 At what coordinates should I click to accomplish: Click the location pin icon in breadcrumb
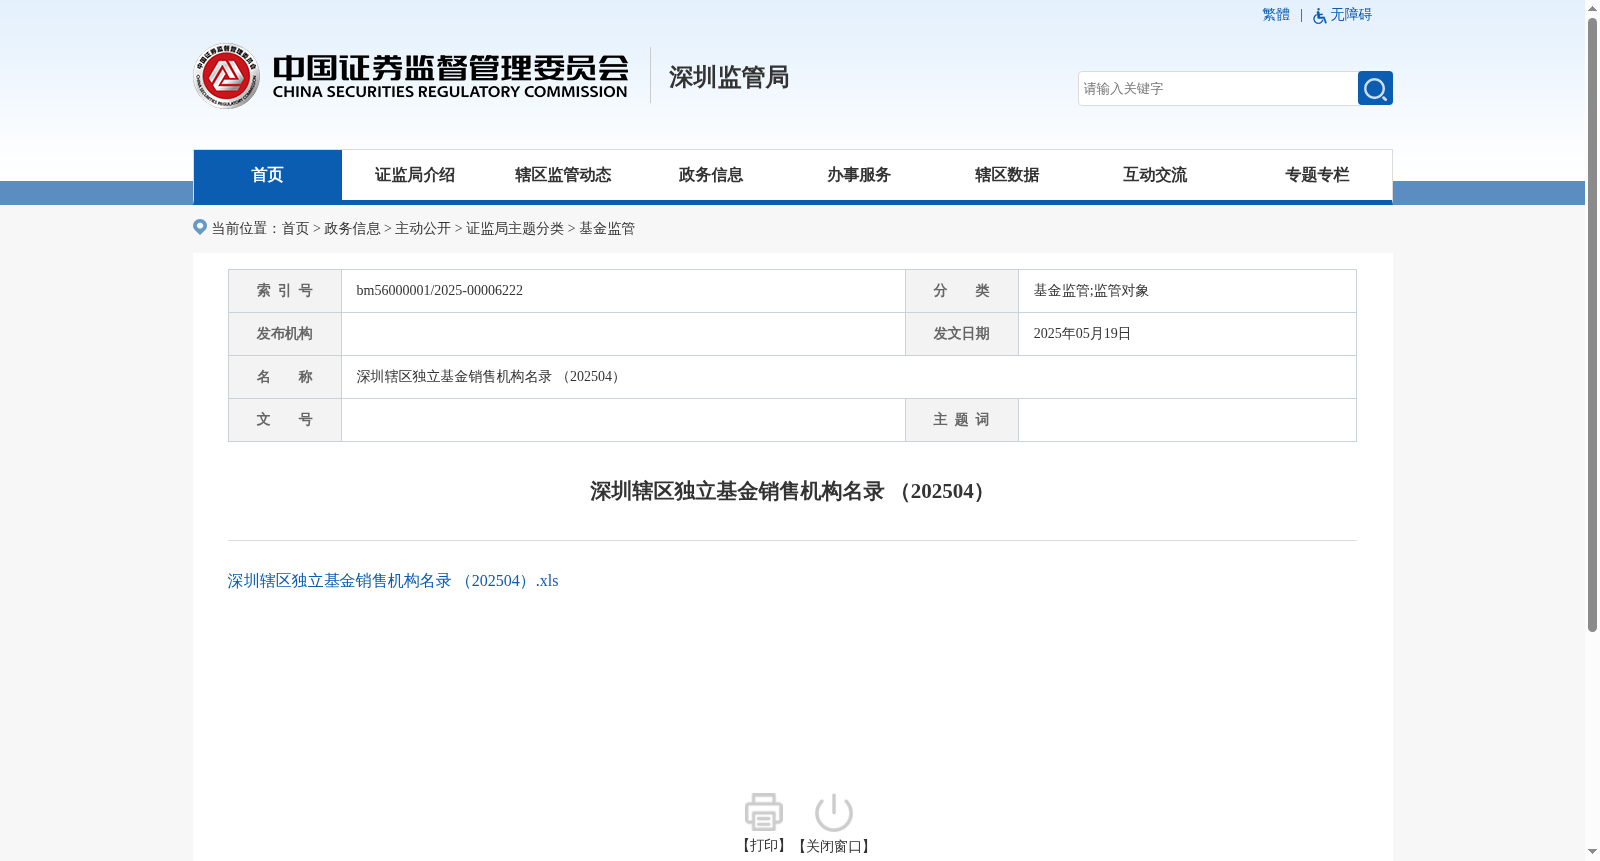(200, 227)
